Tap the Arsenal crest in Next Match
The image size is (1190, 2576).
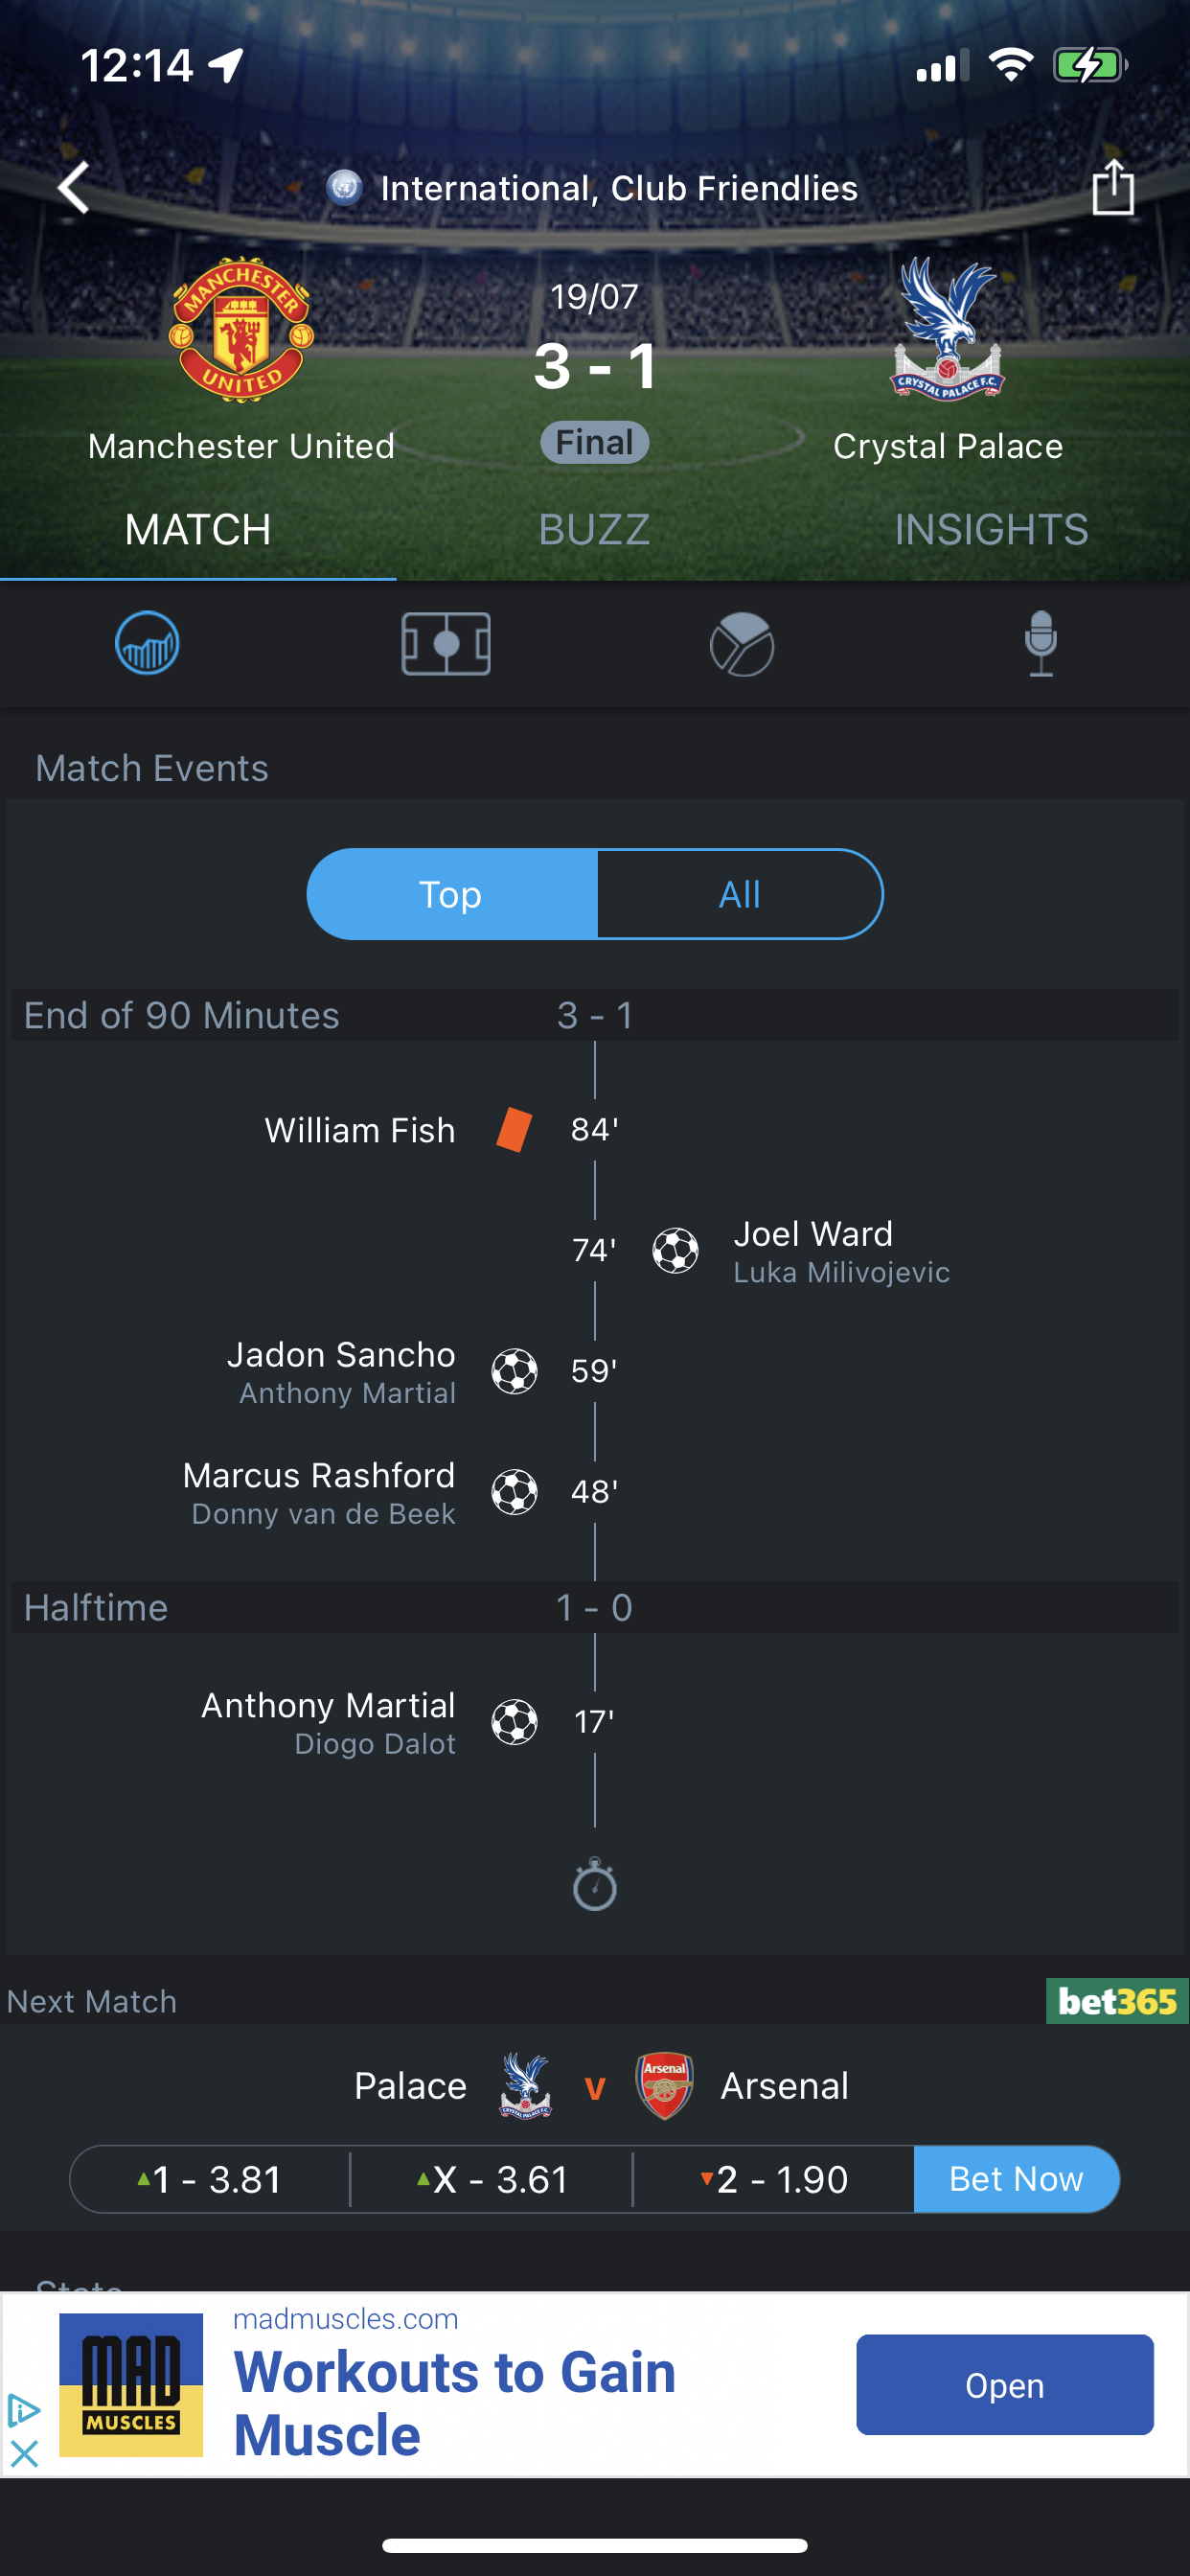click(x=665, y=2086)
